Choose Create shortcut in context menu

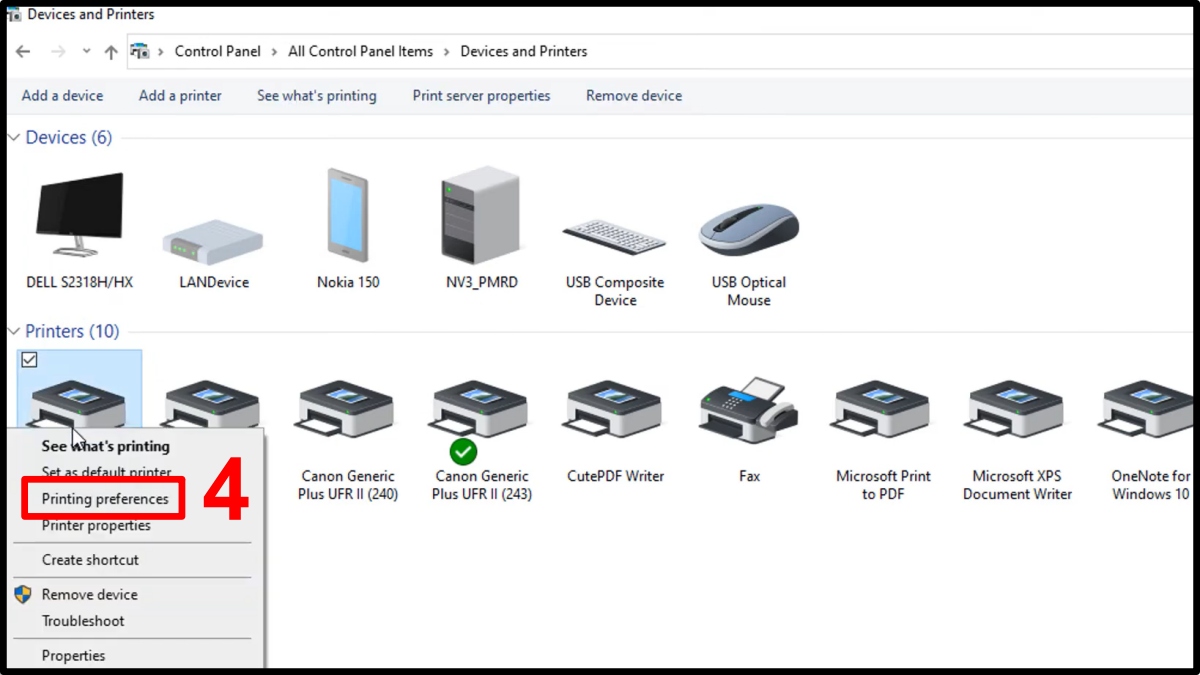click(90, 560)
